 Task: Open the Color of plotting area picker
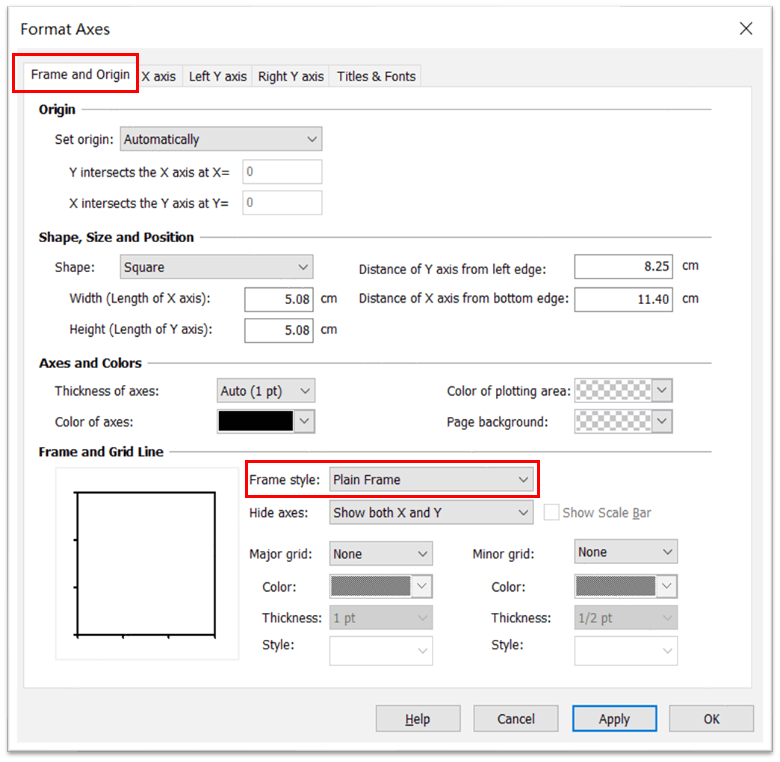click(622, 391)
